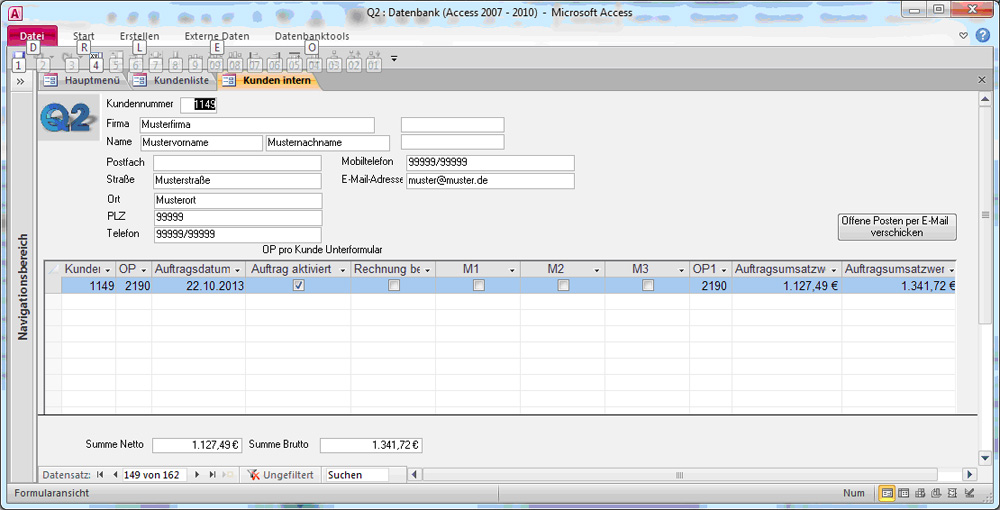
Task: Open Microsoft Access Help question mark icon
Action: click(982, 36)
